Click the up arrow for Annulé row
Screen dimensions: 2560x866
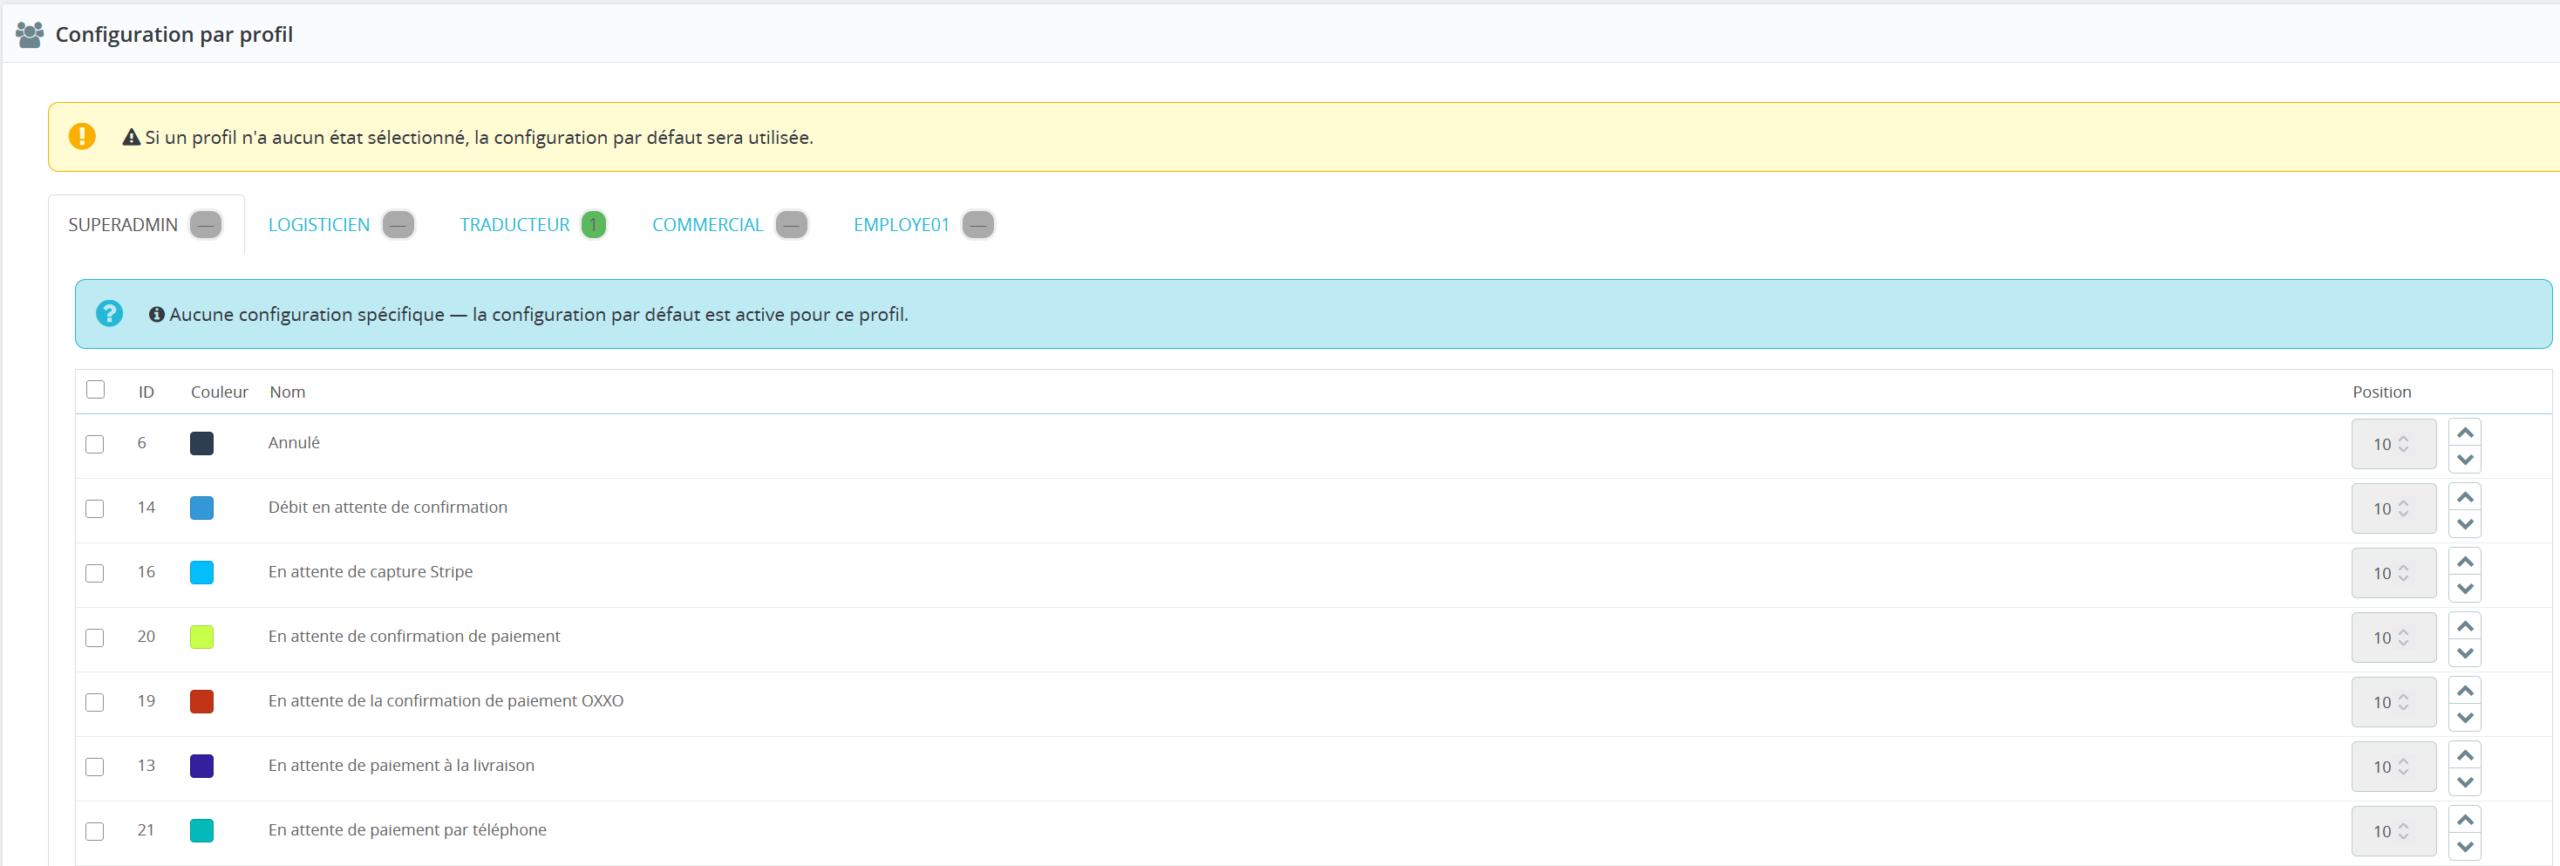pyautogui.click(x=2465, y=432)
